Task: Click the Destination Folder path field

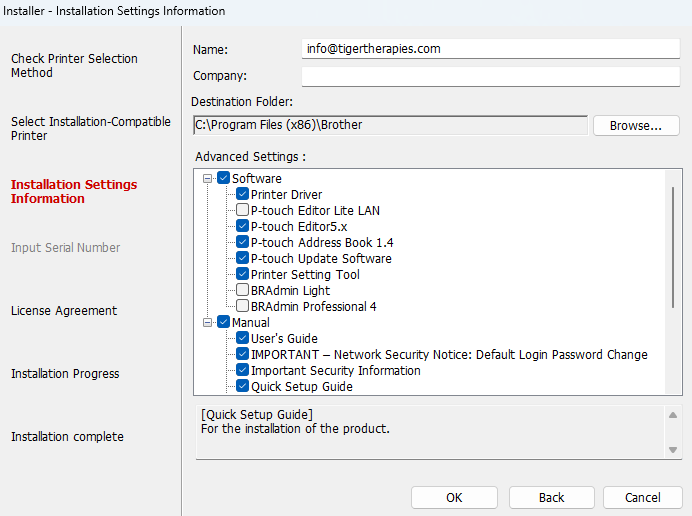Action: tap(391, 125)
